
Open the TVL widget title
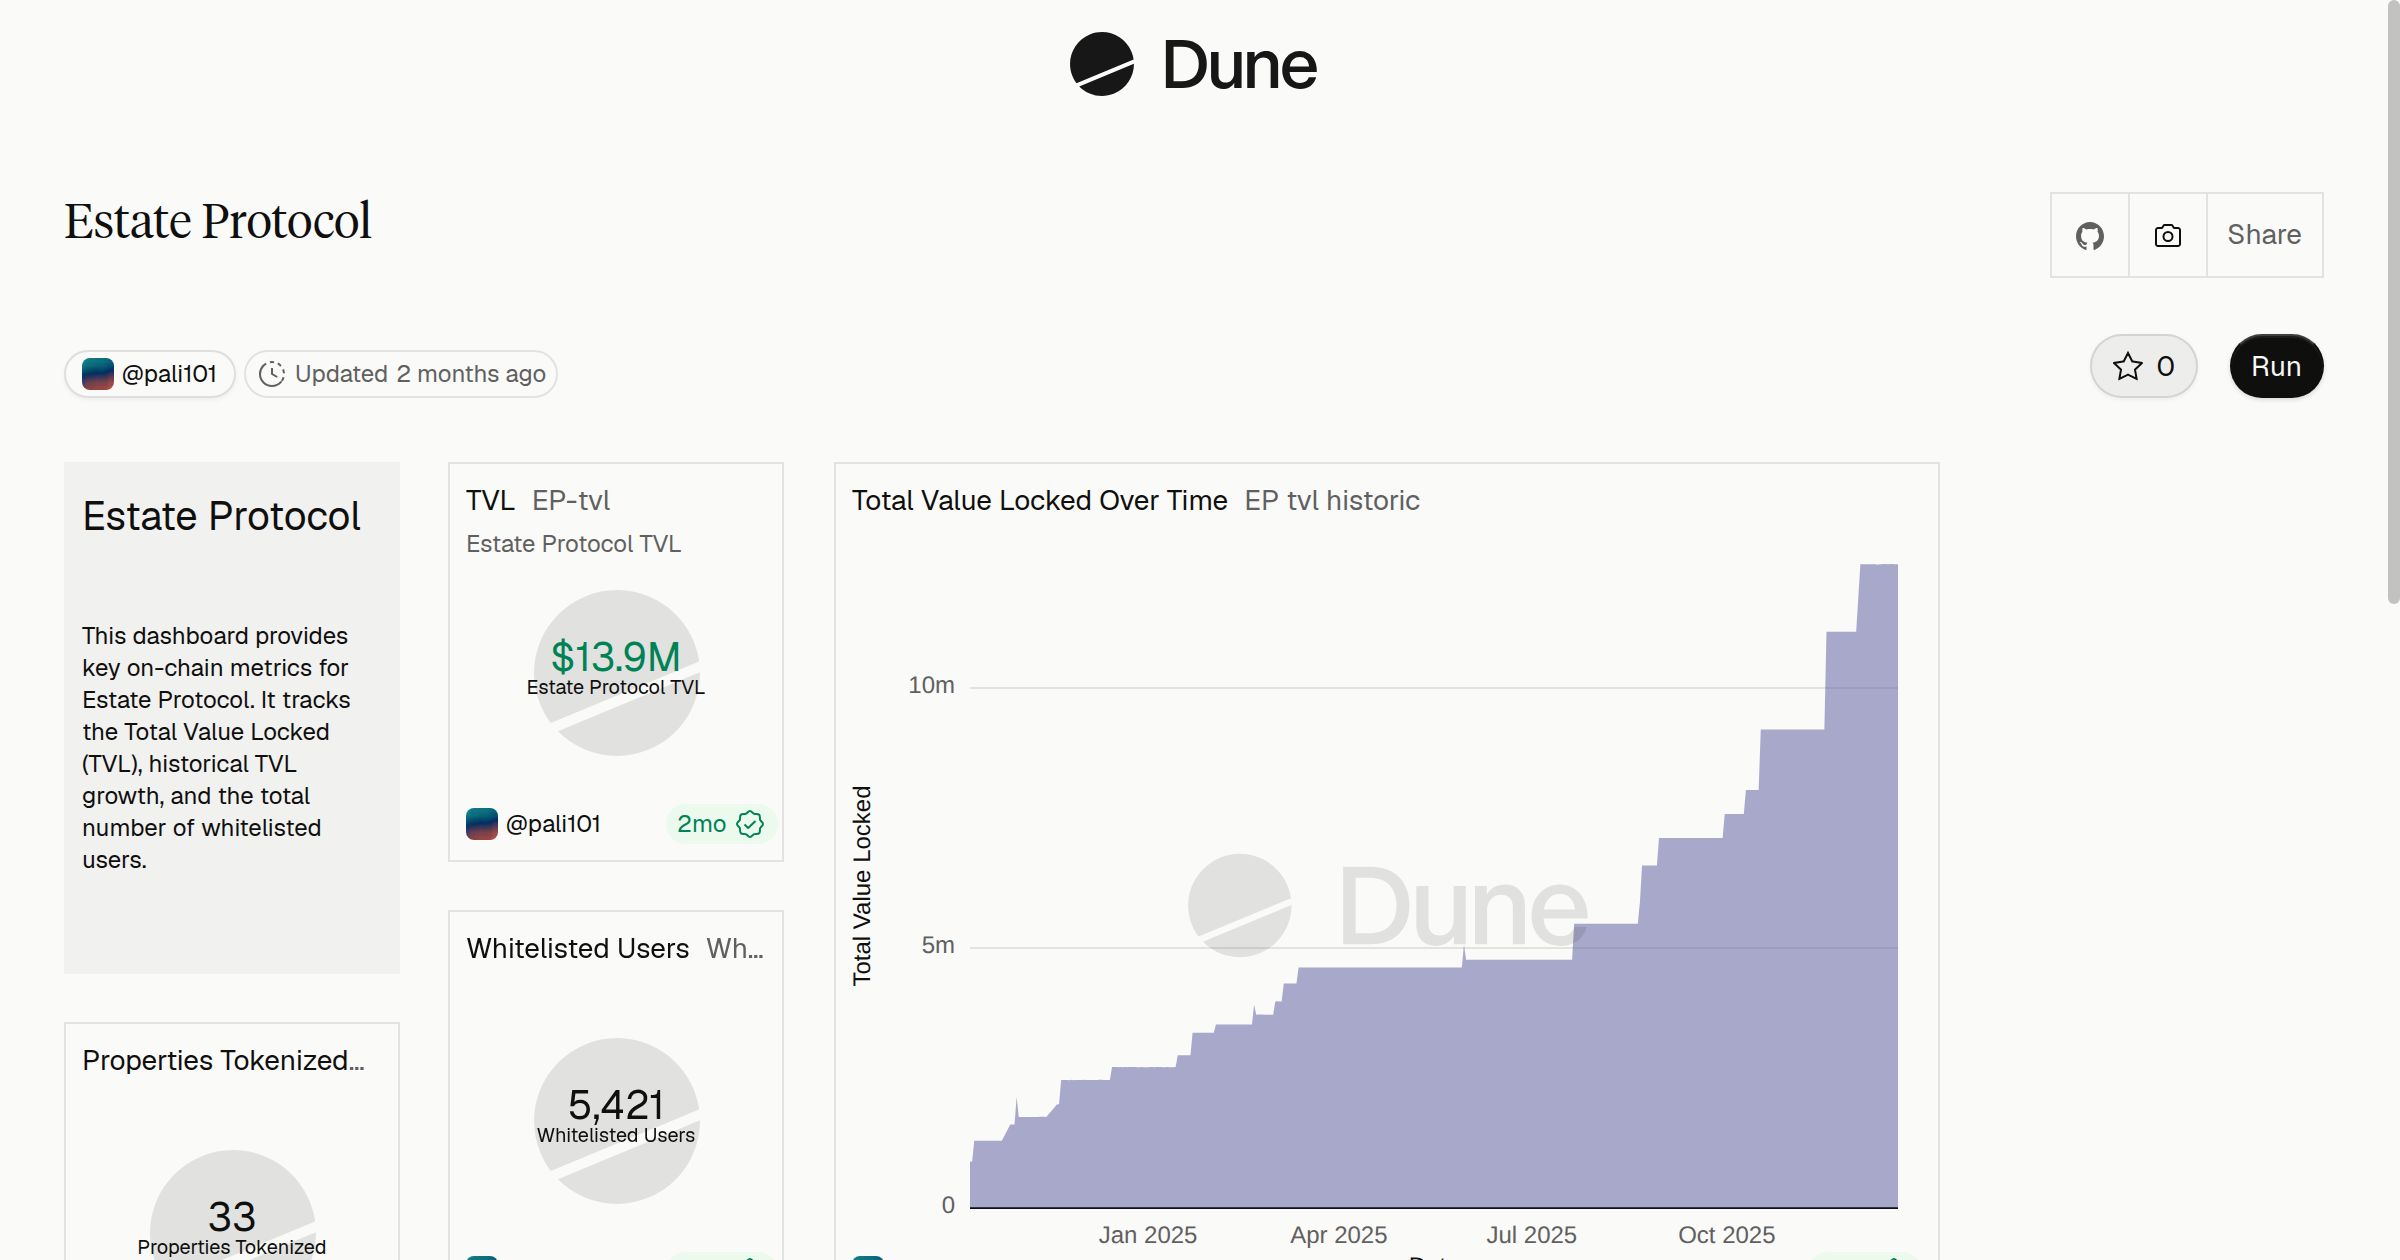tap(490, 500)
